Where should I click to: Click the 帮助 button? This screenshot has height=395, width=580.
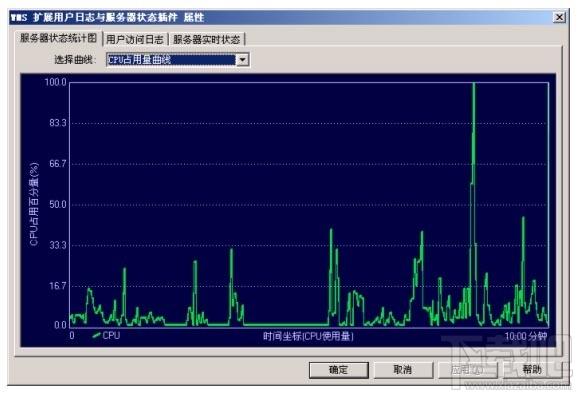pyautogui.click(x=532, y=369)
